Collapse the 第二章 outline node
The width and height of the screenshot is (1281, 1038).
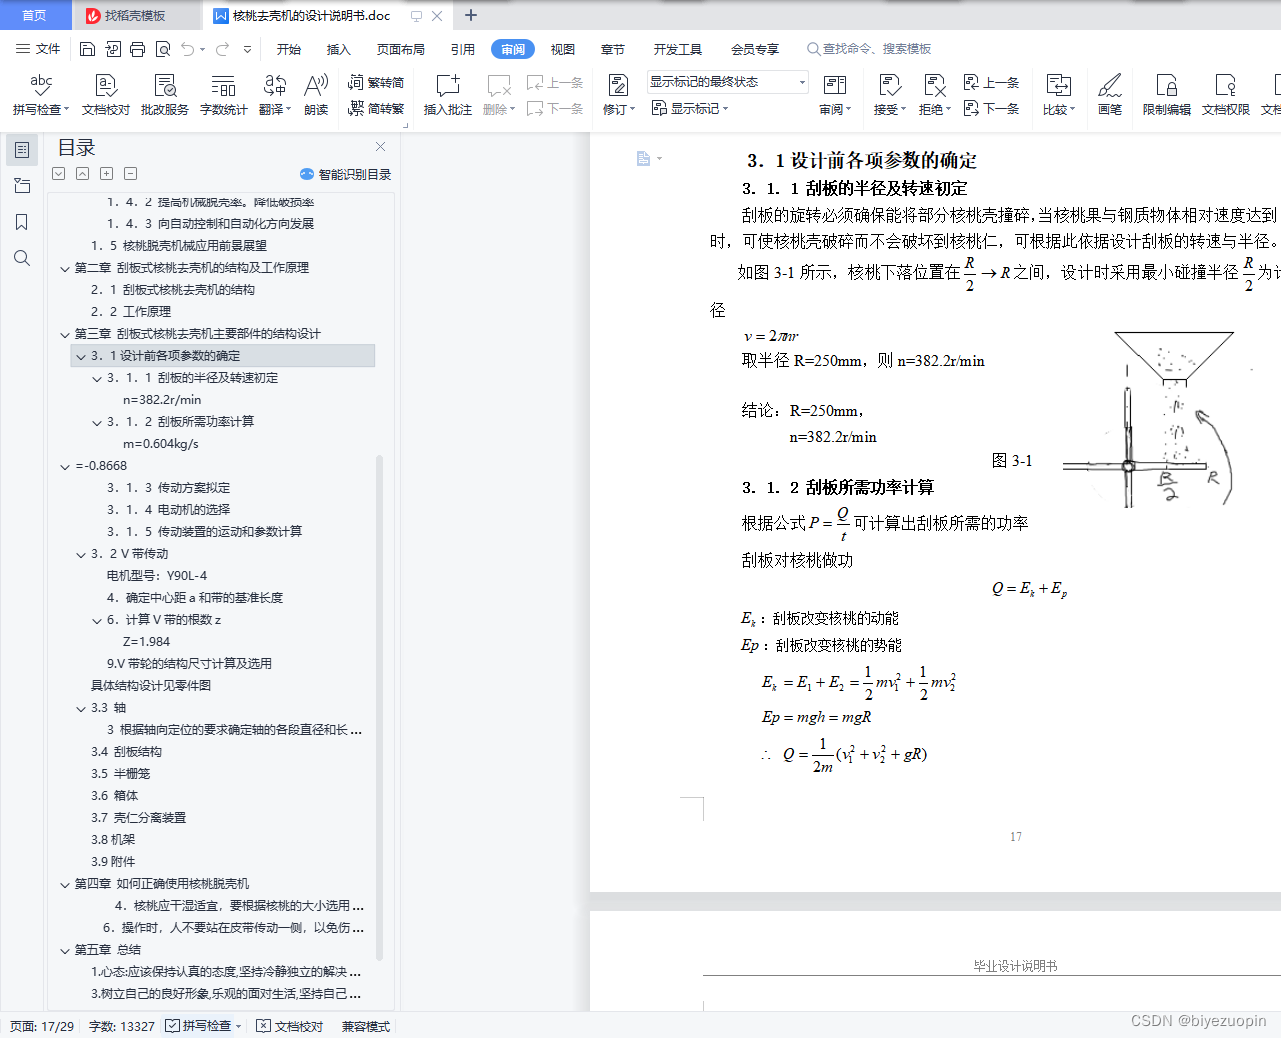[x=65, y=268]
